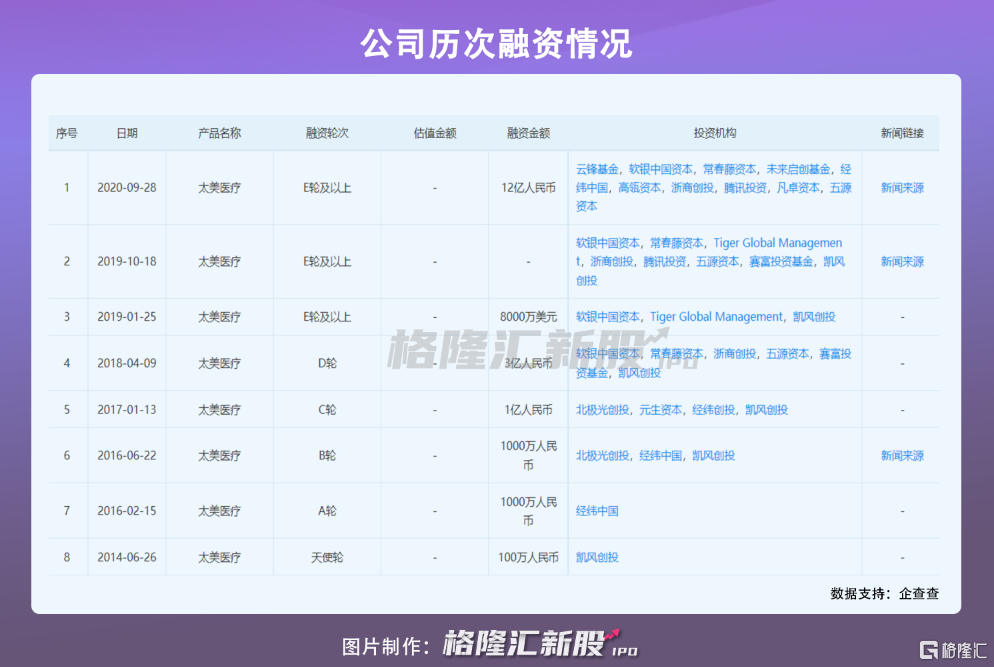Click 腾讯投资 in the 2020-09-28 row
994x667 pixels.
pyautogui.click(x=745, y=188)
